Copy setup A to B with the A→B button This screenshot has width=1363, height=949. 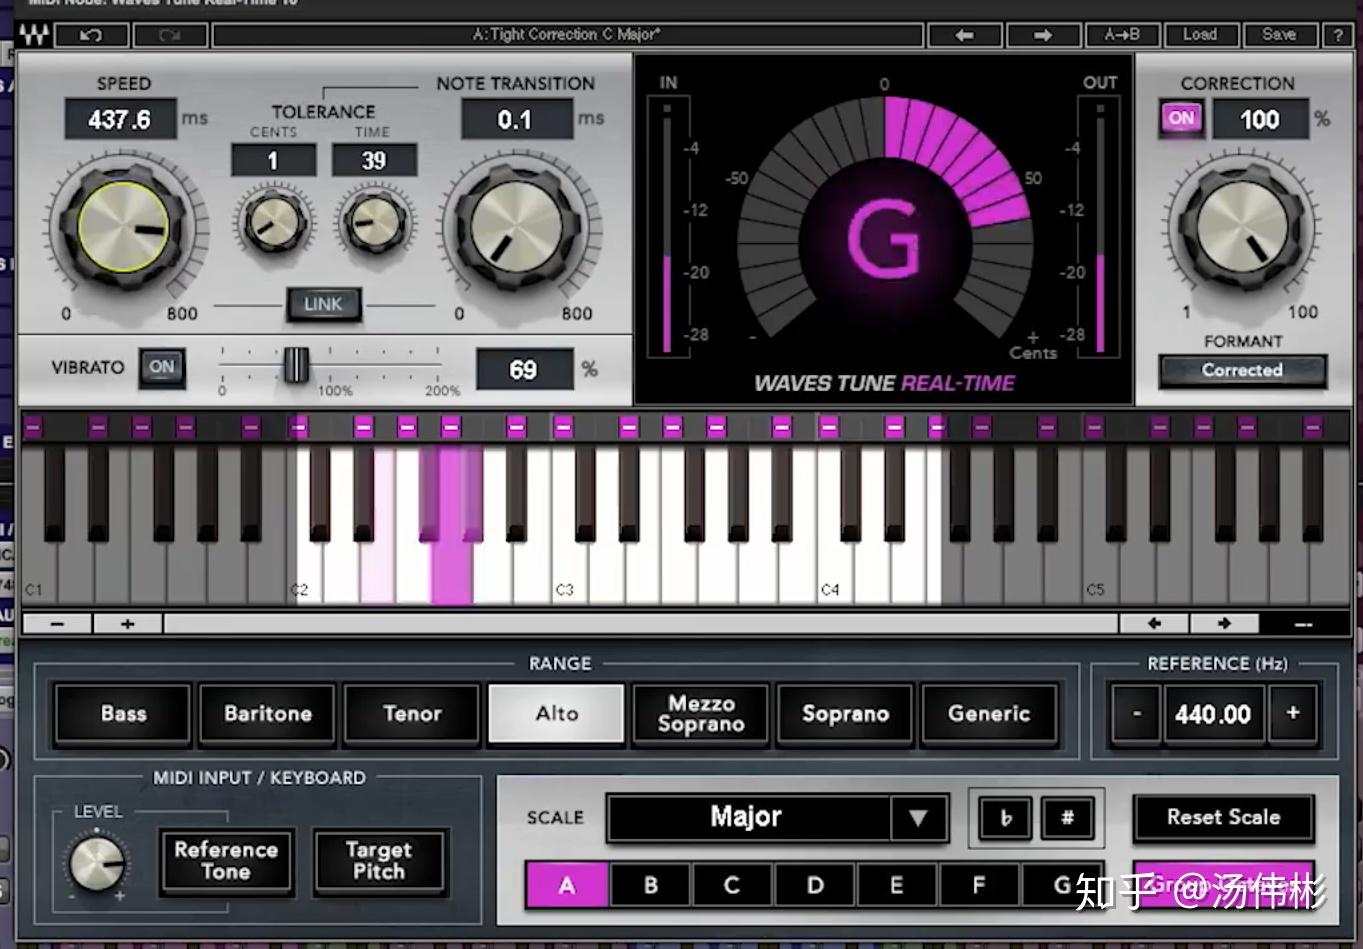coord(1122,35)
